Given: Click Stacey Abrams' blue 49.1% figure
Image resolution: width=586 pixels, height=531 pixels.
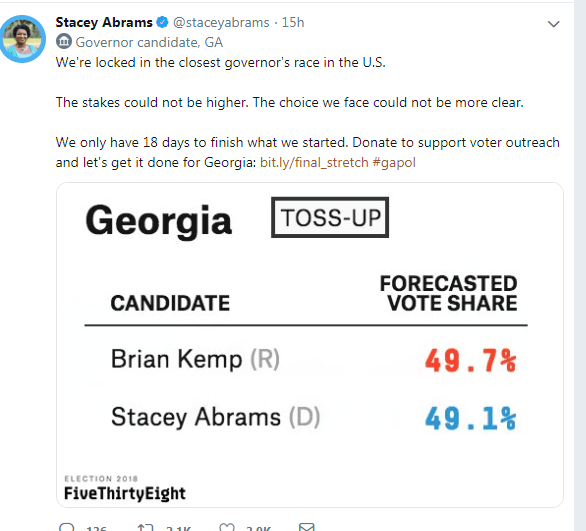Looking at the screenshot, I should [471, 418].
